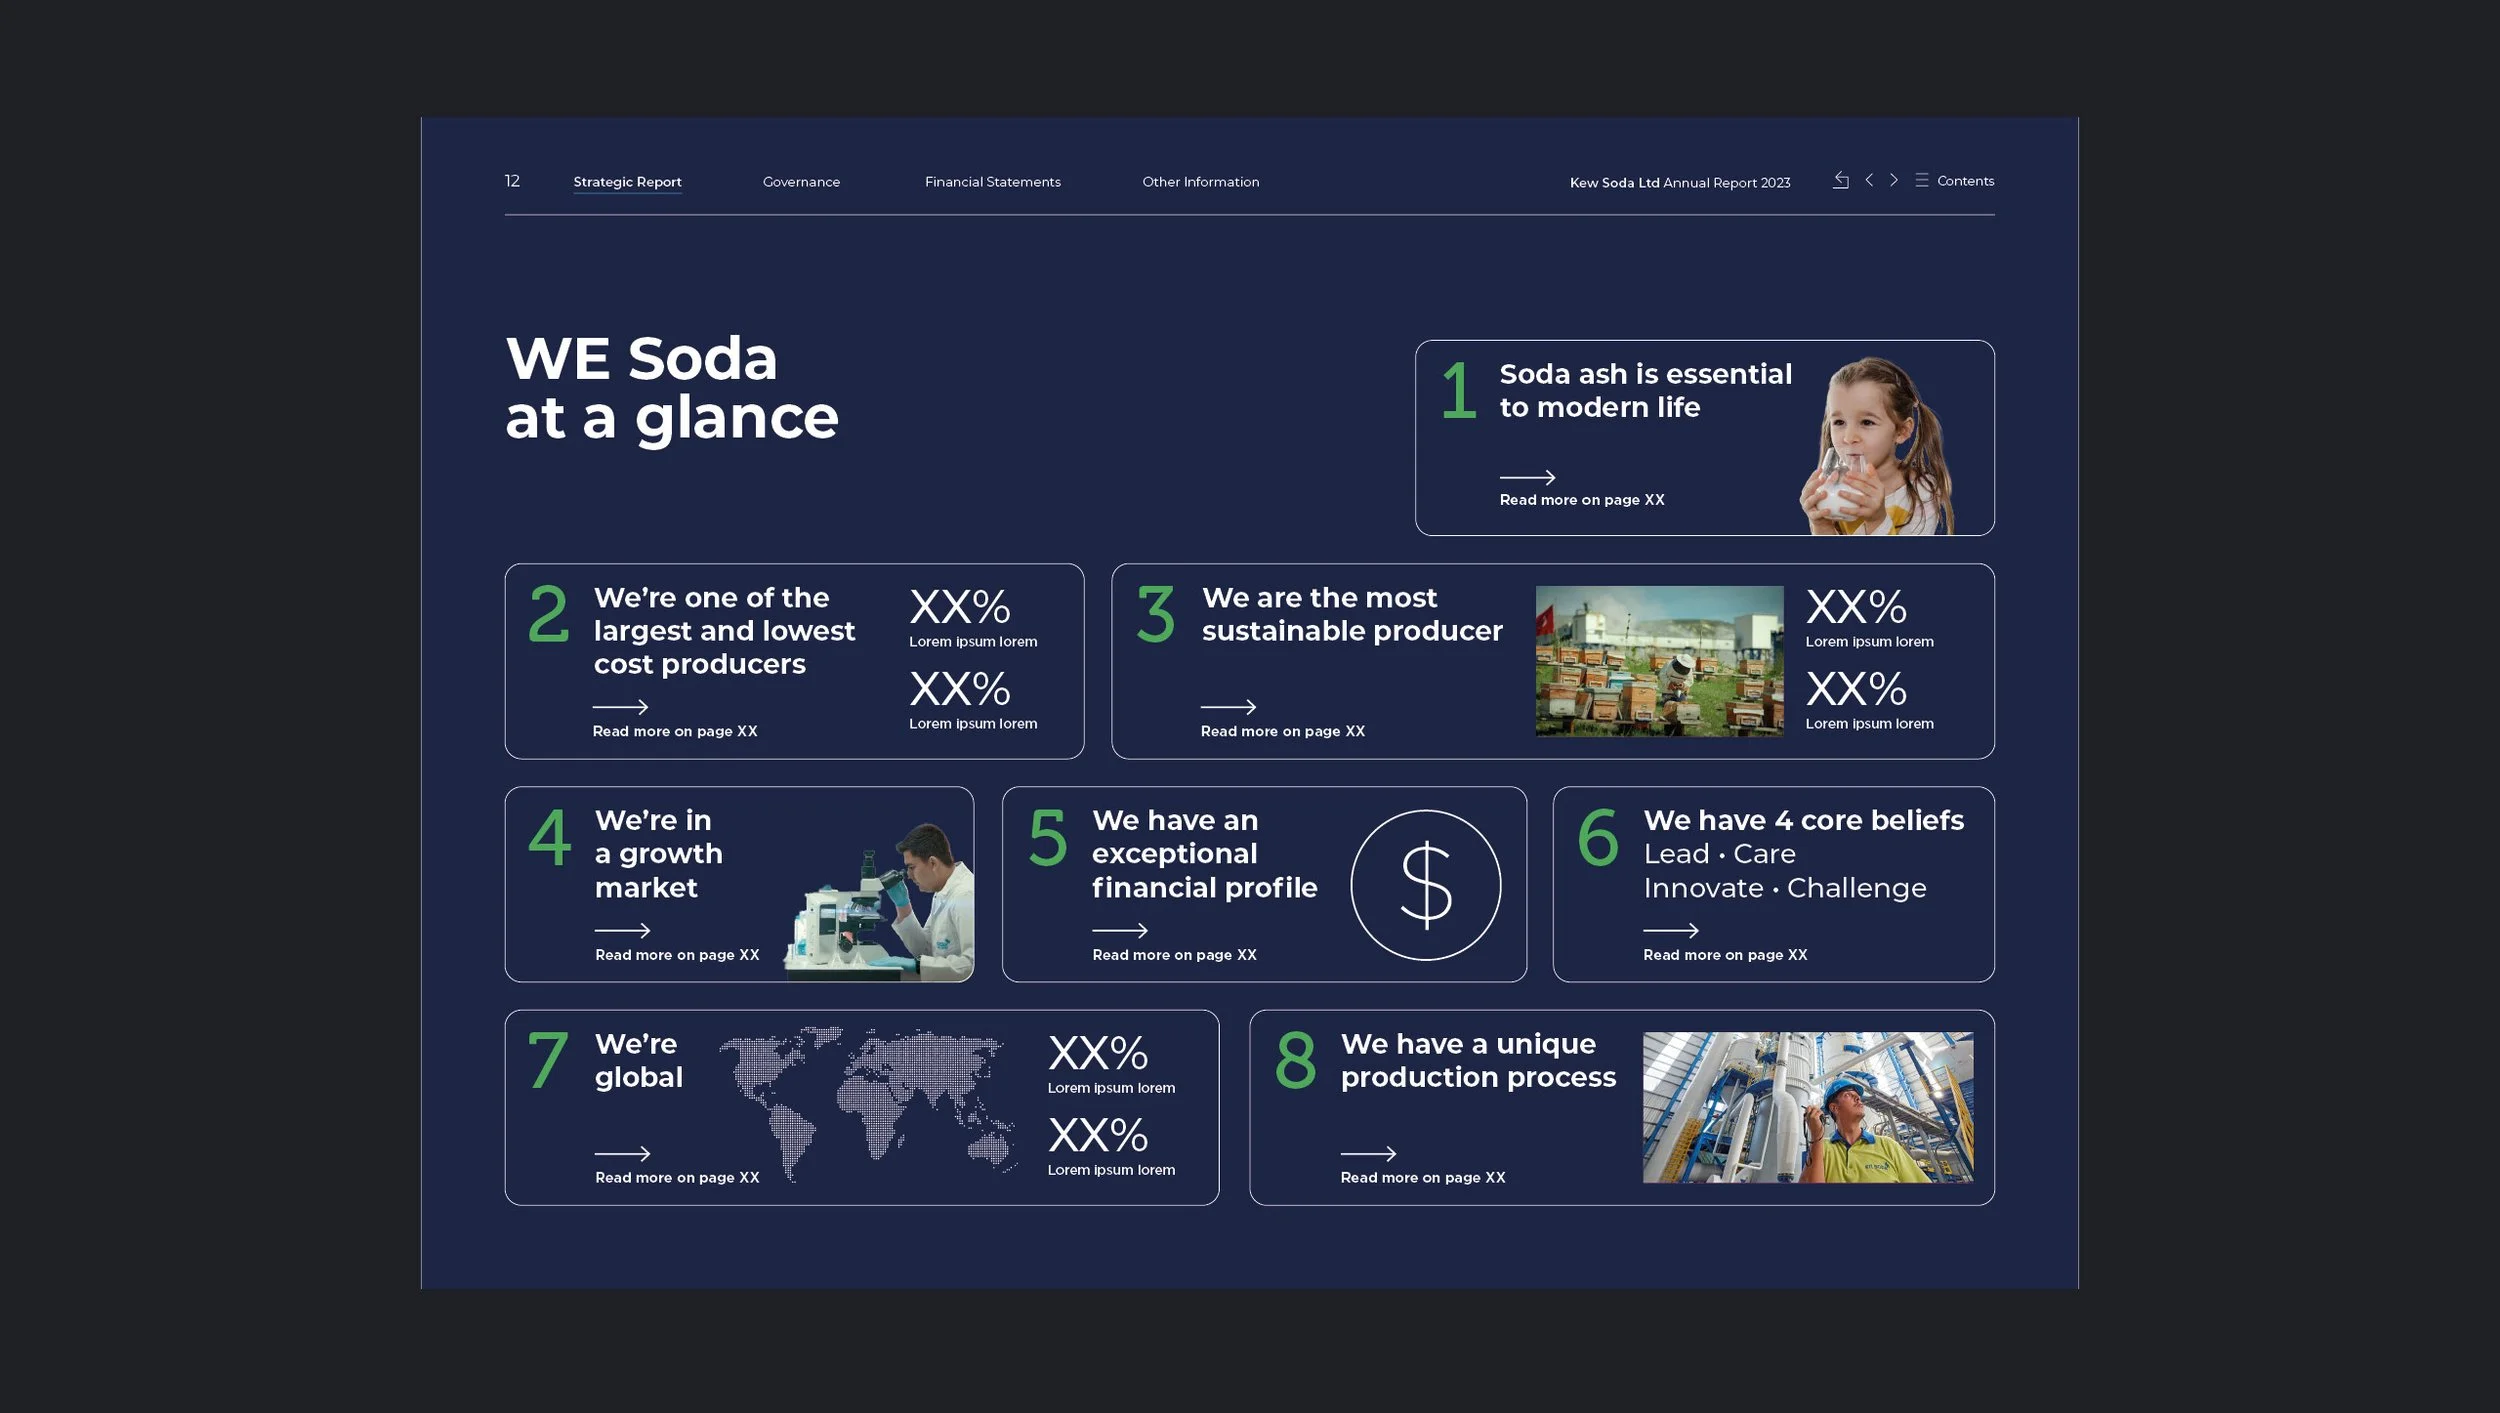
Task: Go to previous page with left chevron
Action: pos(1869,180)
